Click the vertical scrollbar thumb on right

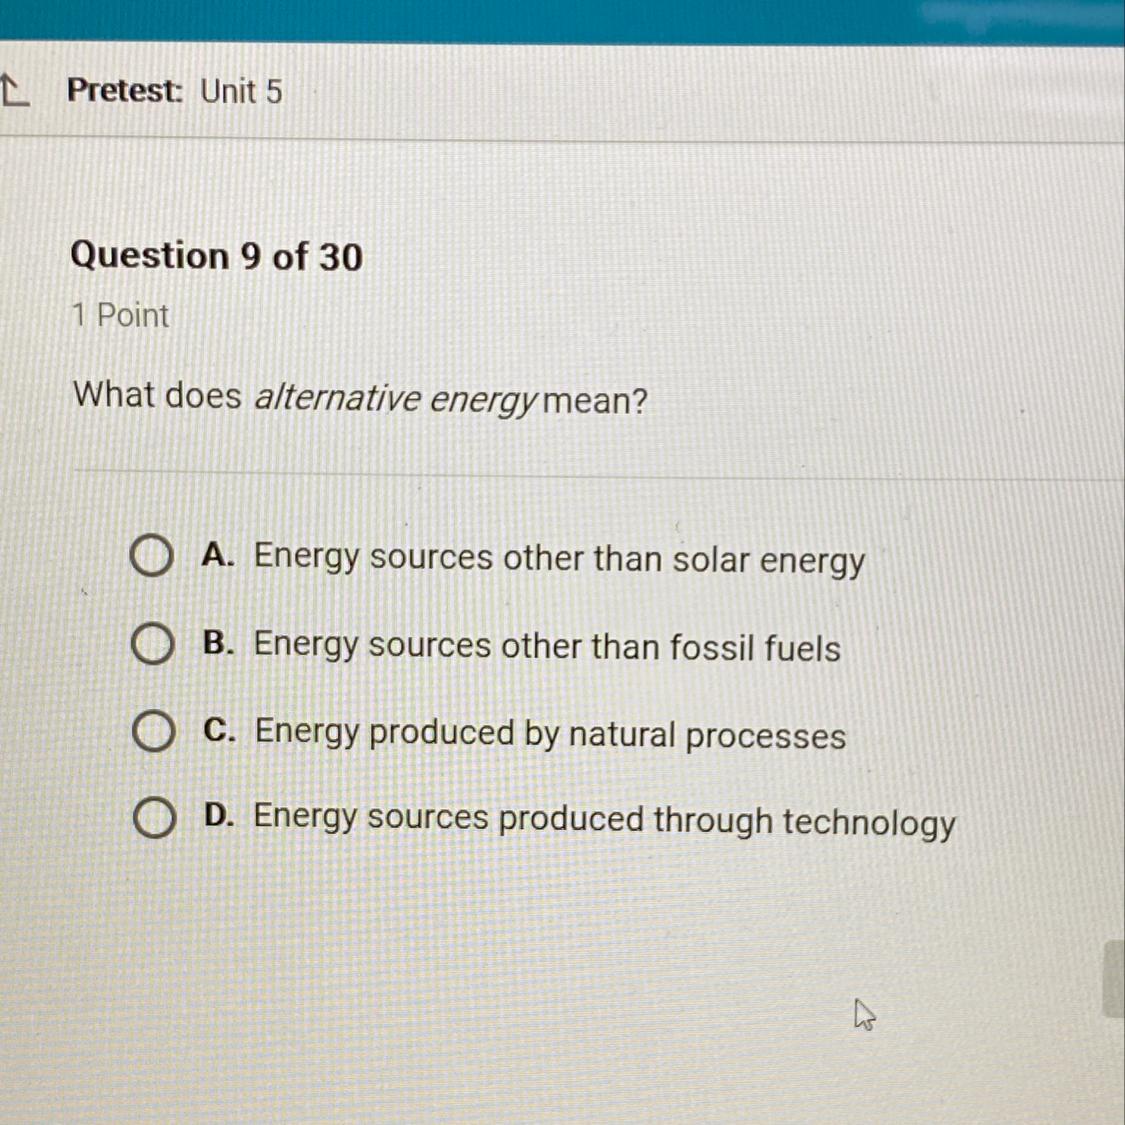click(x=1113, y=978)
